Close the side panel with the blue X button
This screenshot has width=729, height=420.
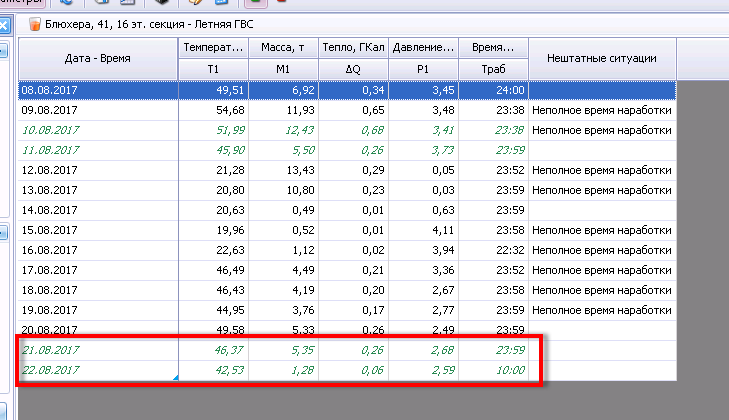[x=4, y=25]
